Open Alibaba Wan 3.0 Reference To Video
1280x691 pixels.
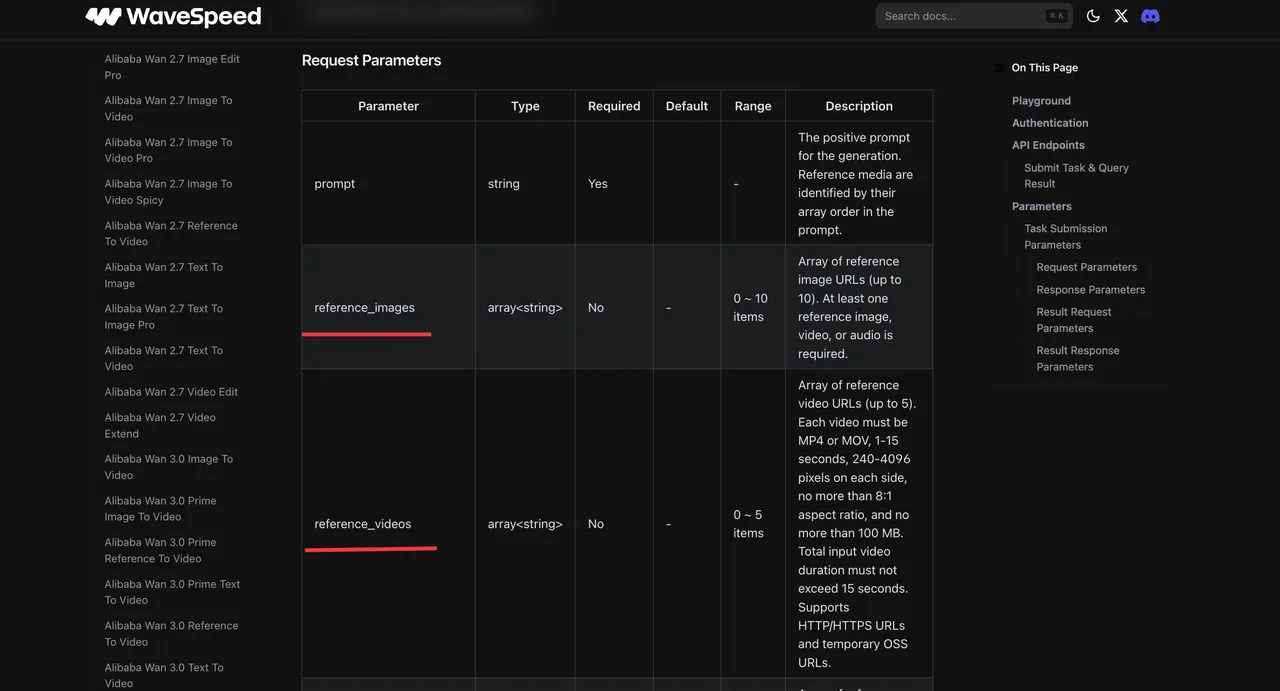tap(171, 634)
